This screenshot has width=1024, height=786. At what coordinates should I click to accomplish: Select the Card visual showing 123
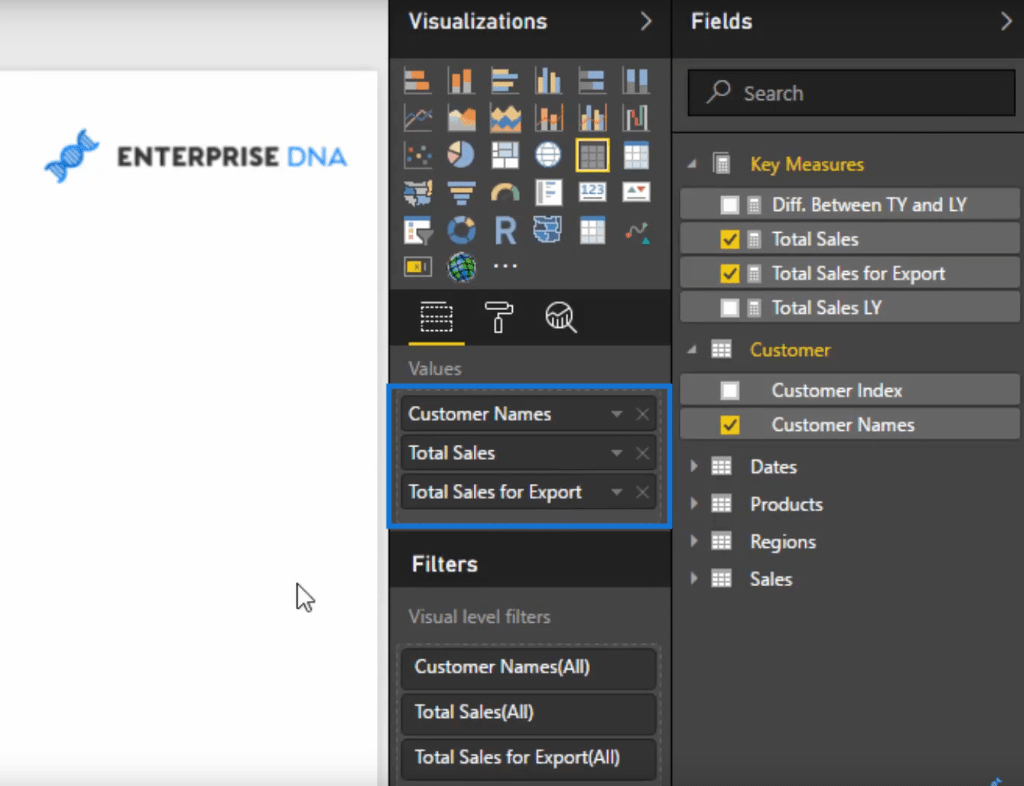[x=592, y=193]
